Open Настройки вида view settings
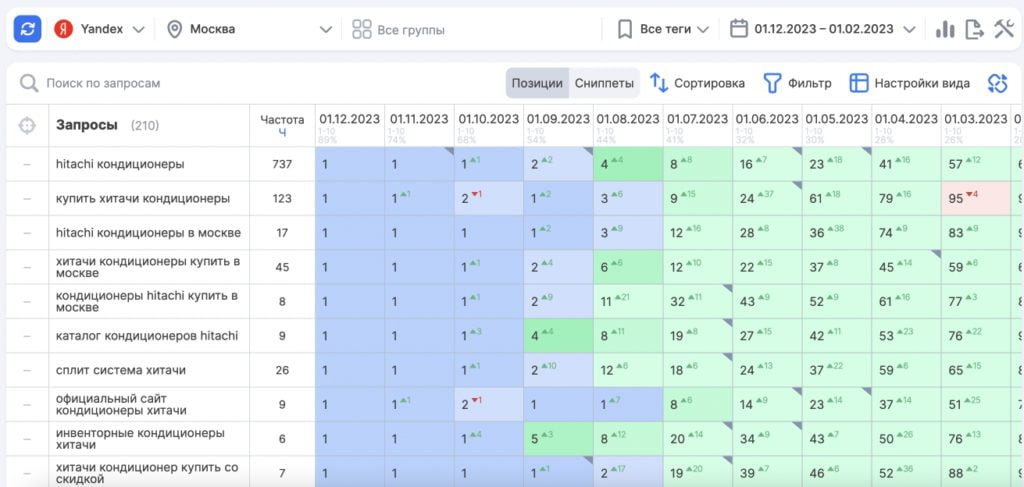 tap(909, 83)
